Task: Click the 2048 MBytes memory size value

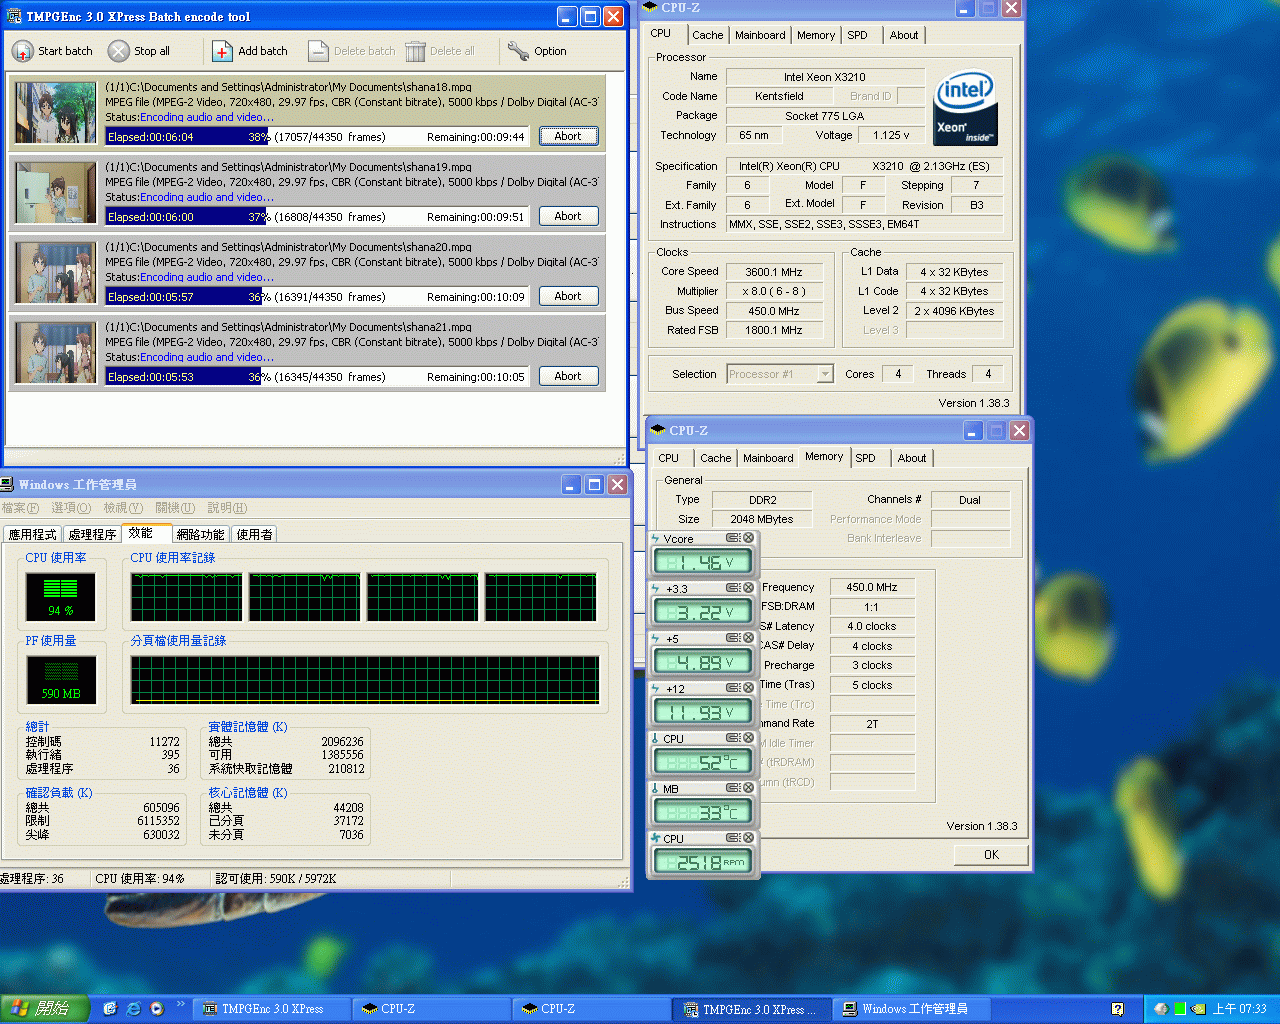Action: pyautogui.click(x=762, y=519)
